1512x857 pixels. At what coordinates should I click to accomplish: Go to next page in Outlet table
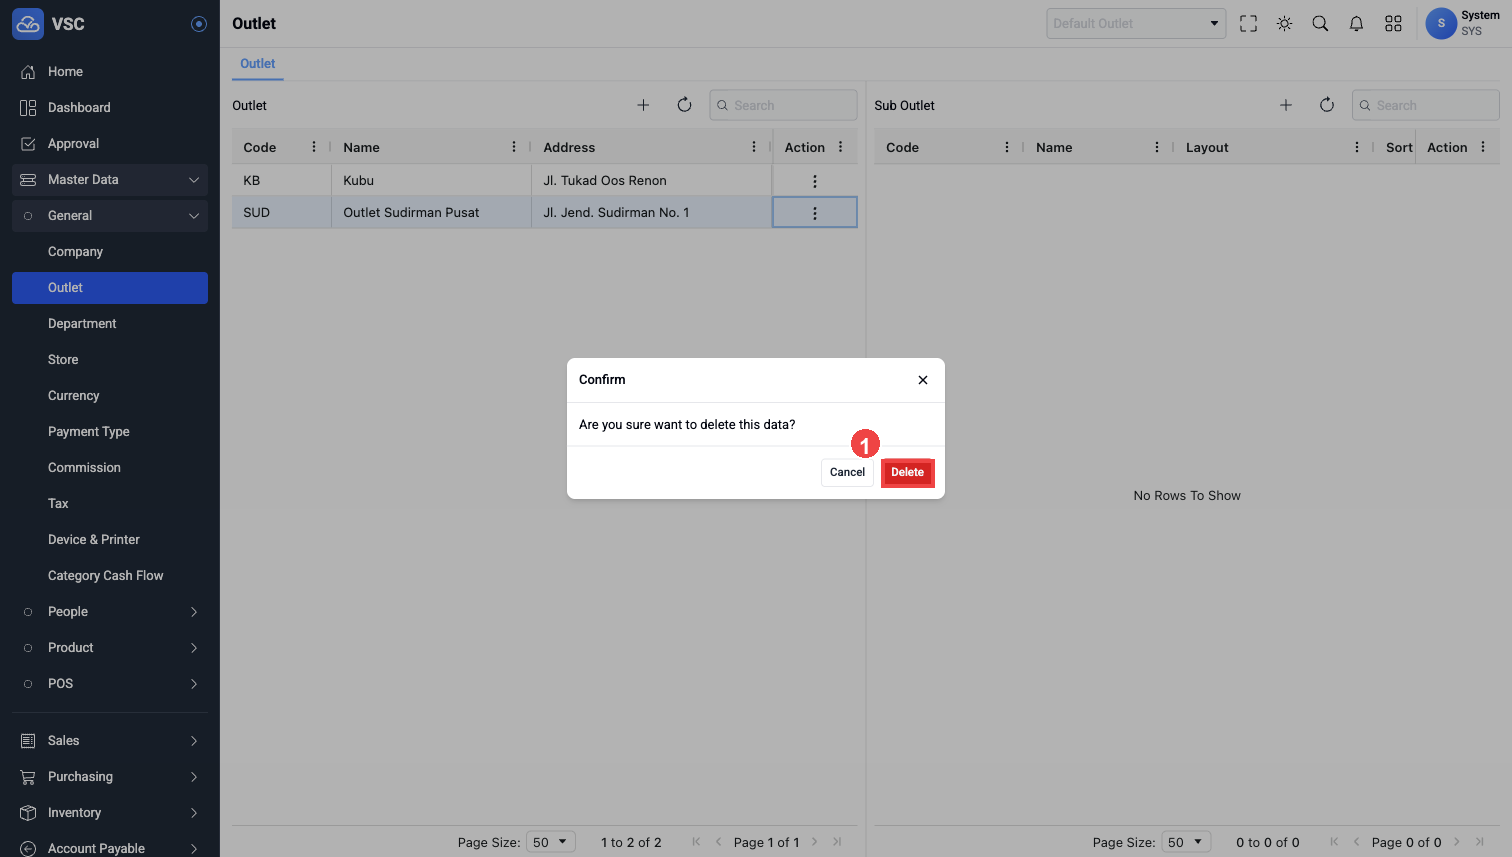(815, 842)
